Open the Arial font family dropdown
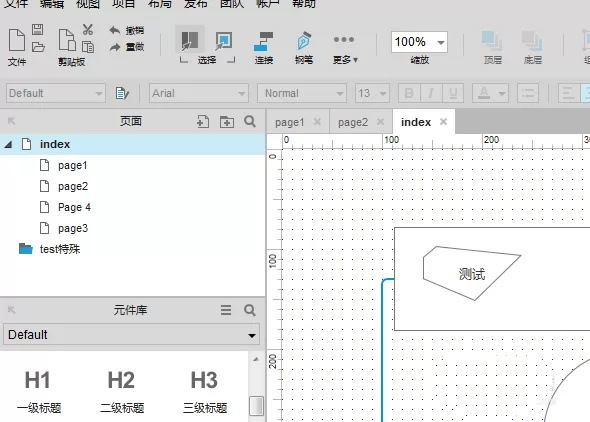 coord(199,93)
